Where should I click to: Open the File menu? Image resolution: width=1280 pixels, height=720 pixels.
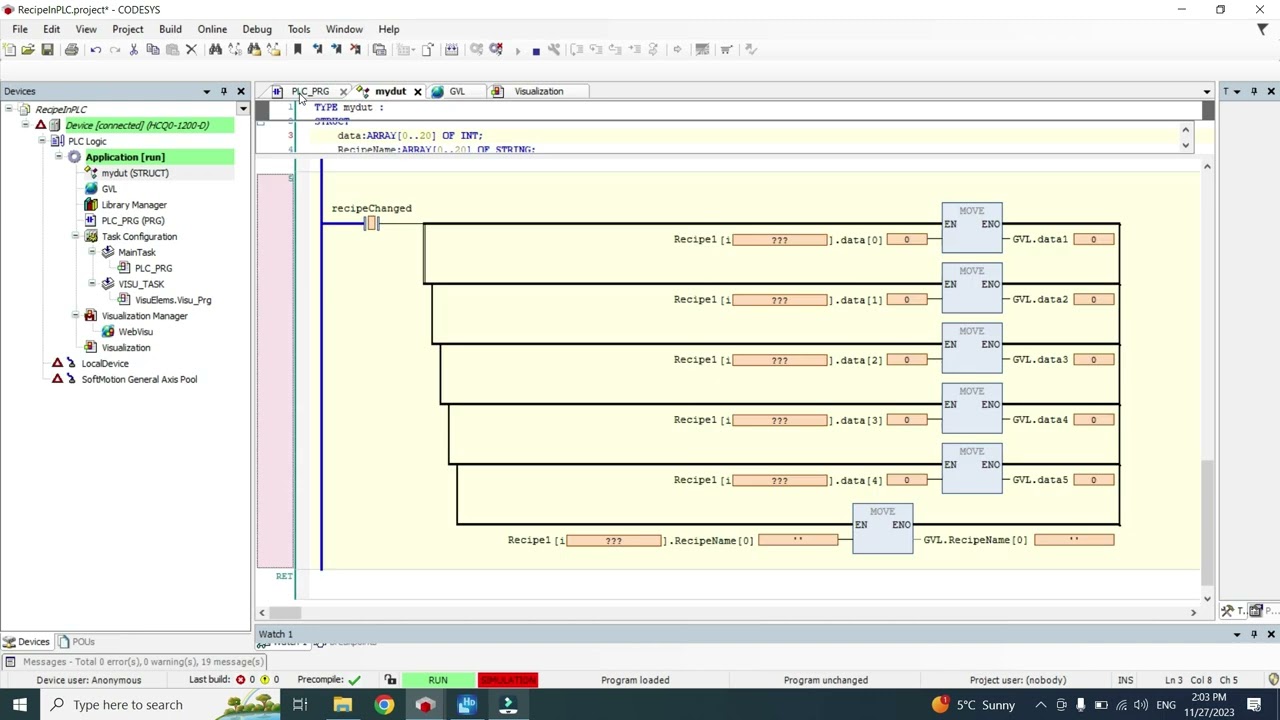(20, 29)
